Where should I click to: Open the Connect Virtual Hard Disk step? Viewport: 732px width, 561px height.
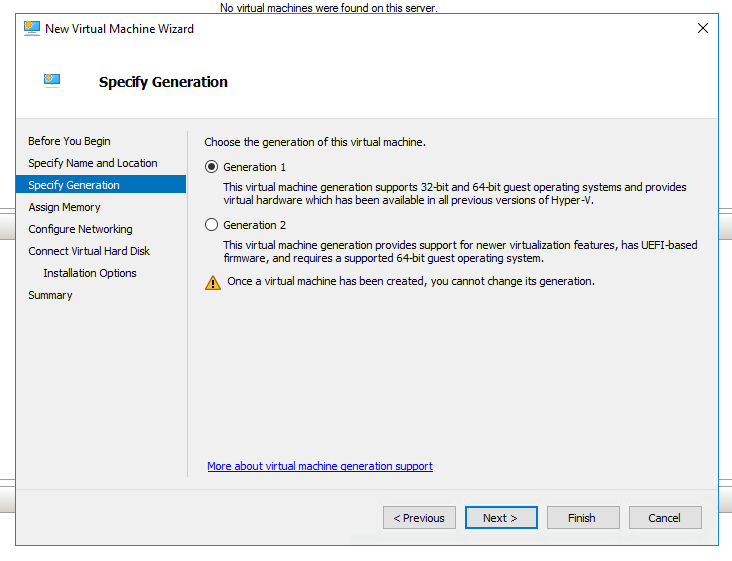pyautogui.click(x=89, y=251)
